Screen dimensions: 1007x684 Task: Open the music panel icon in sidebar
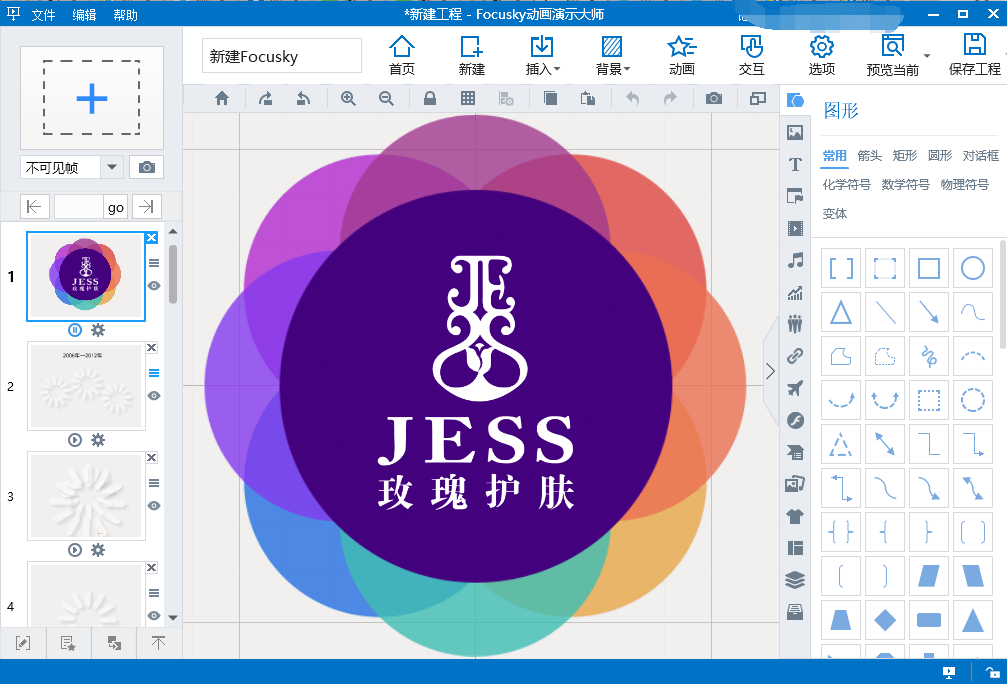point(795,260)
